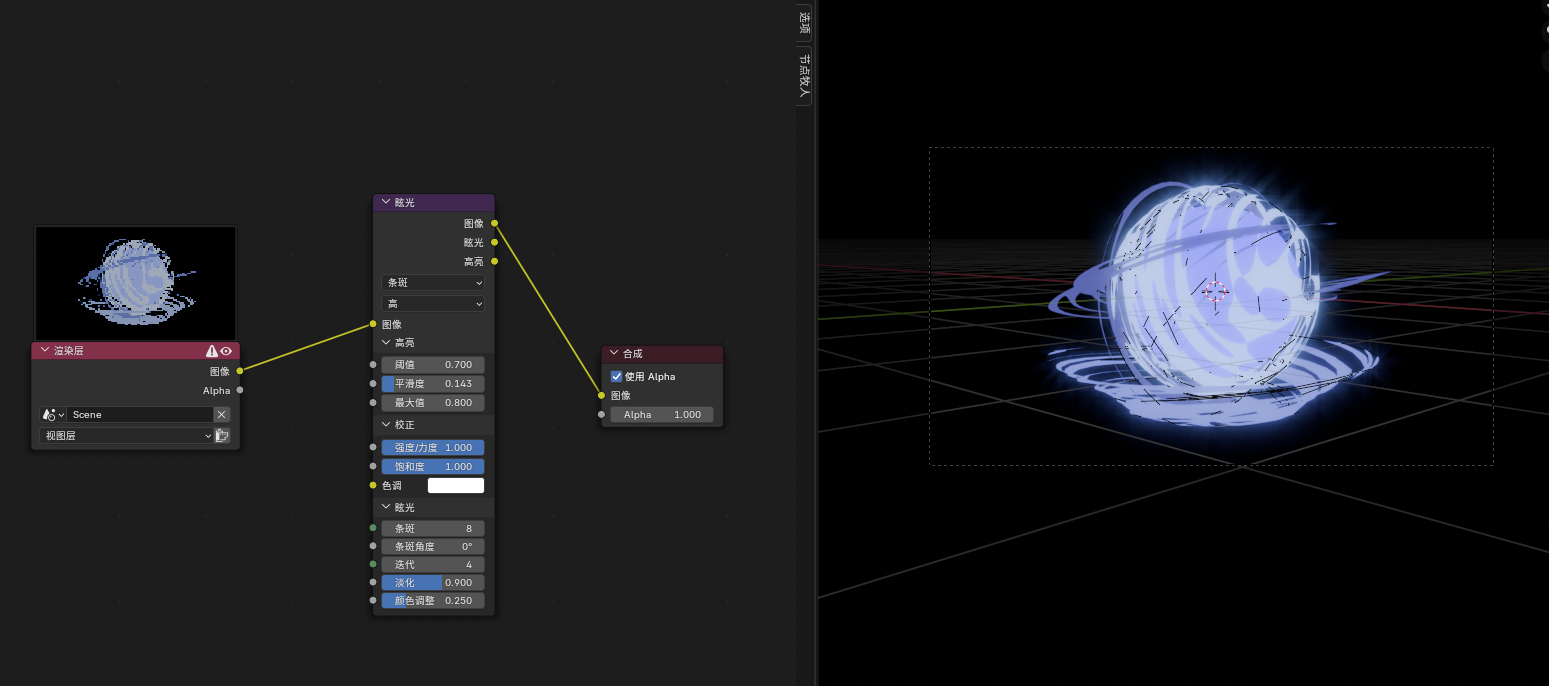The width and height of the screenshot is (1549, 686).
Task: Collapse the 合成 node with its chevron
Action: tap(614, 353)
